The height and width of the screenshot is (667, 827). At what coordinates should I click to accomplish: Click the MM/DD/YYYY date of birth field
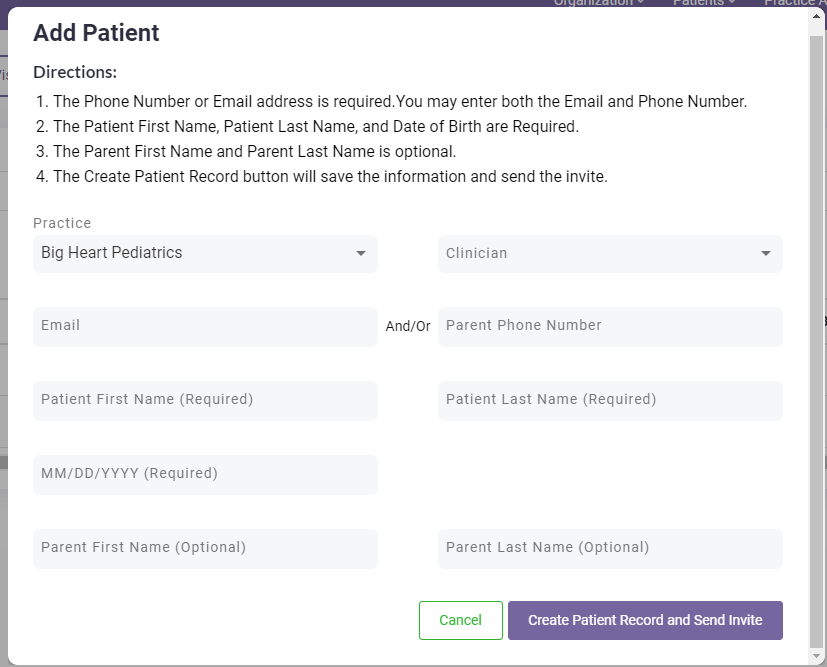pyautogui.click(x=205, y=474)
